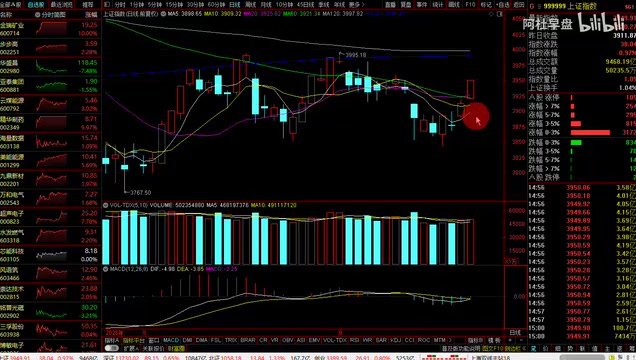Sort watchlist by 涨幅 column

91,15
